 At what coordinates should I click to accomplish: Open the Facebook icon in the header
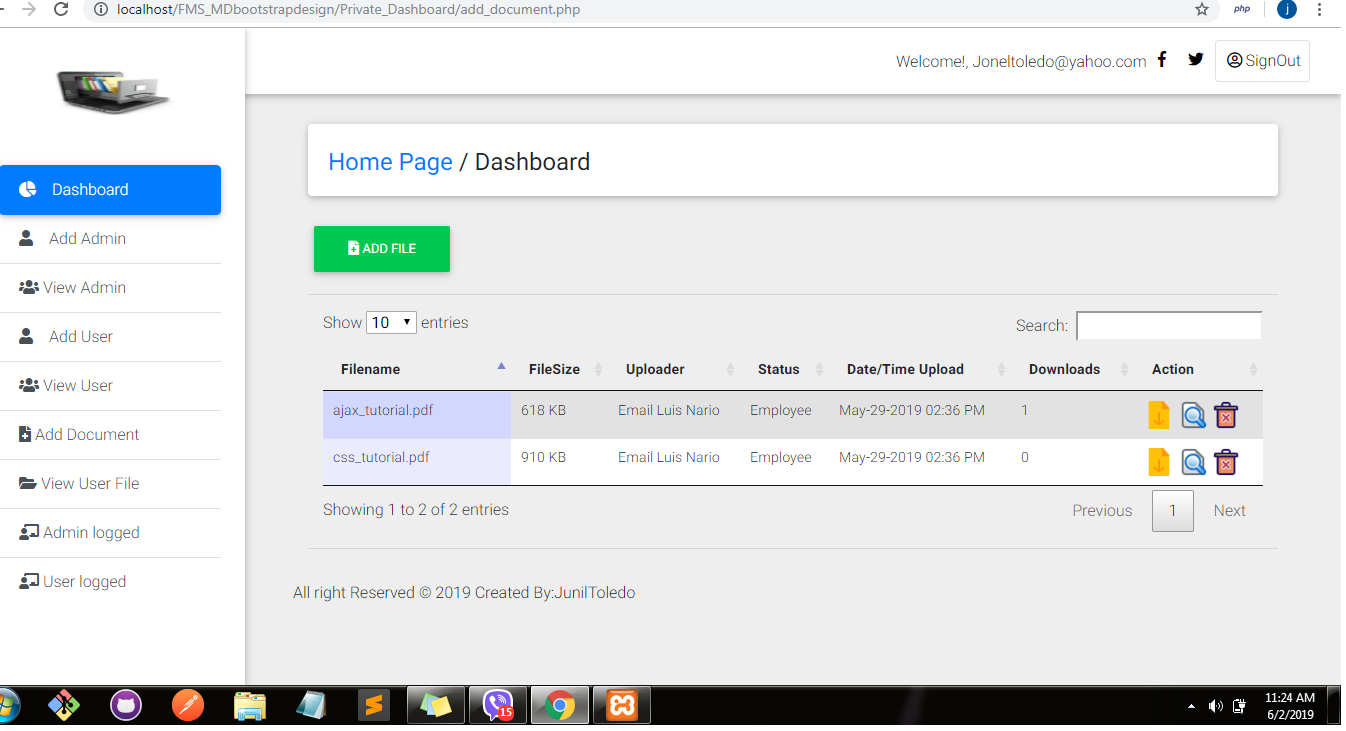[1162, 59]
